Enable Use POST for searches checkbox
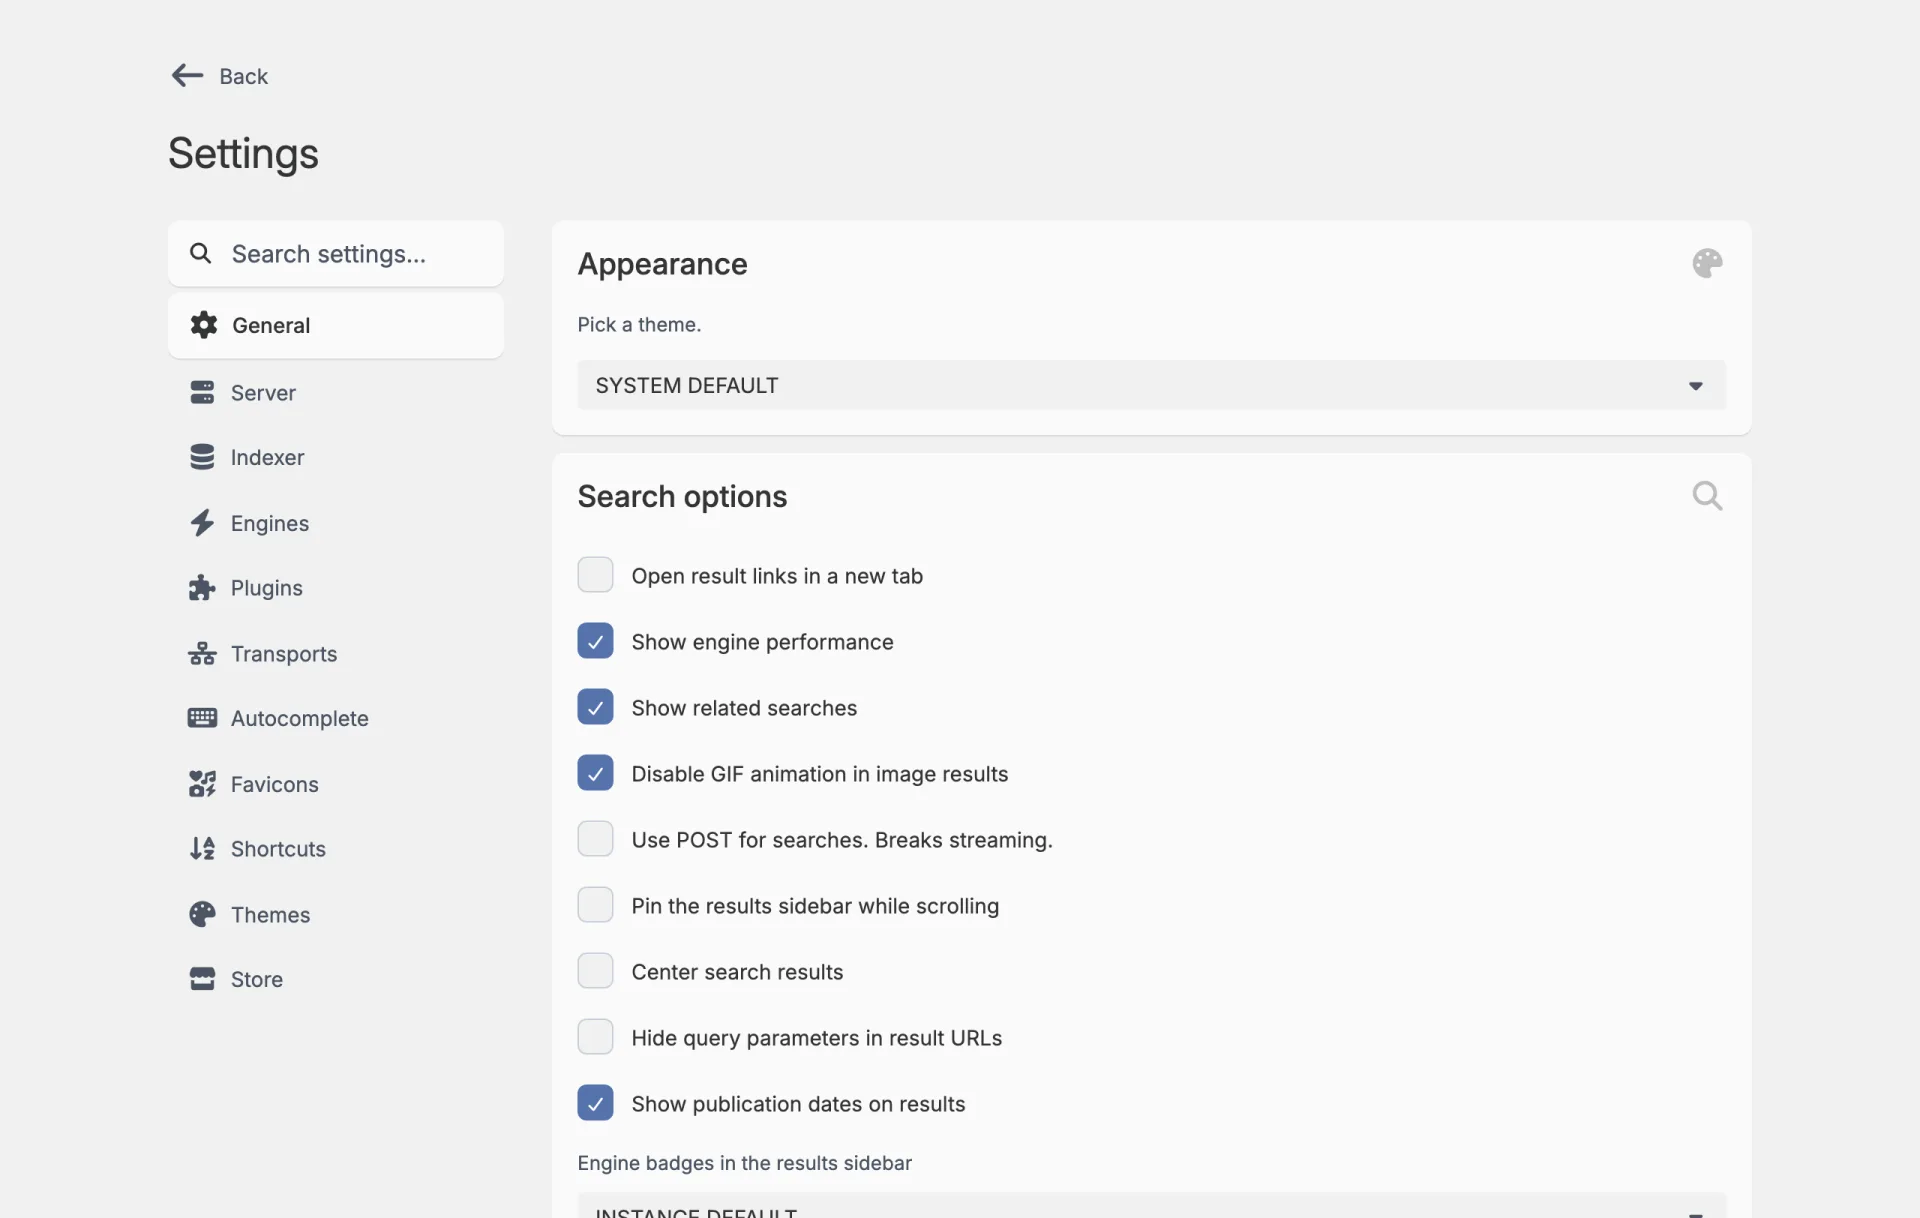1920x1218 pixels. click(595, 839)
